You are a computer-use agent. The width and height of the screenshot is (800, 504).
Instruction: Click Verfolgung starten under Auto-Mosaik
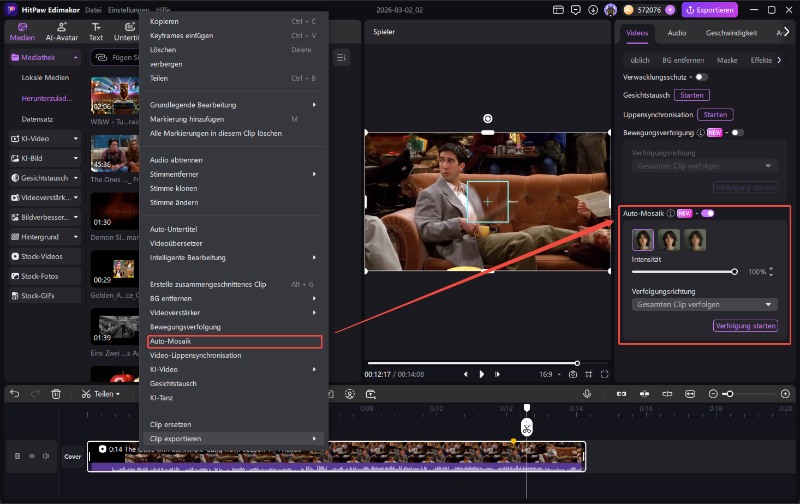[745, 326]
